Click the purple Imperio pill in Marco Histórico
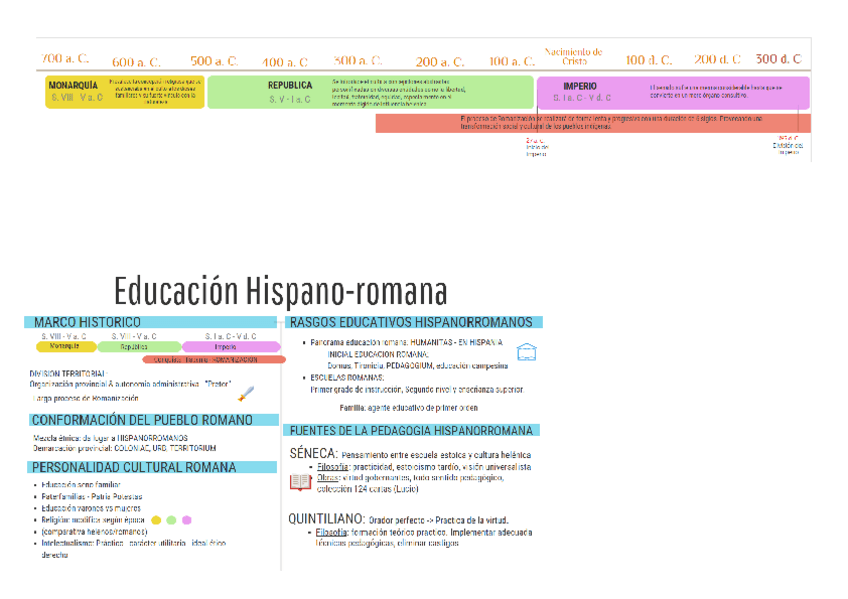Viewport: 848px width, 599px height. click(230, 347)
